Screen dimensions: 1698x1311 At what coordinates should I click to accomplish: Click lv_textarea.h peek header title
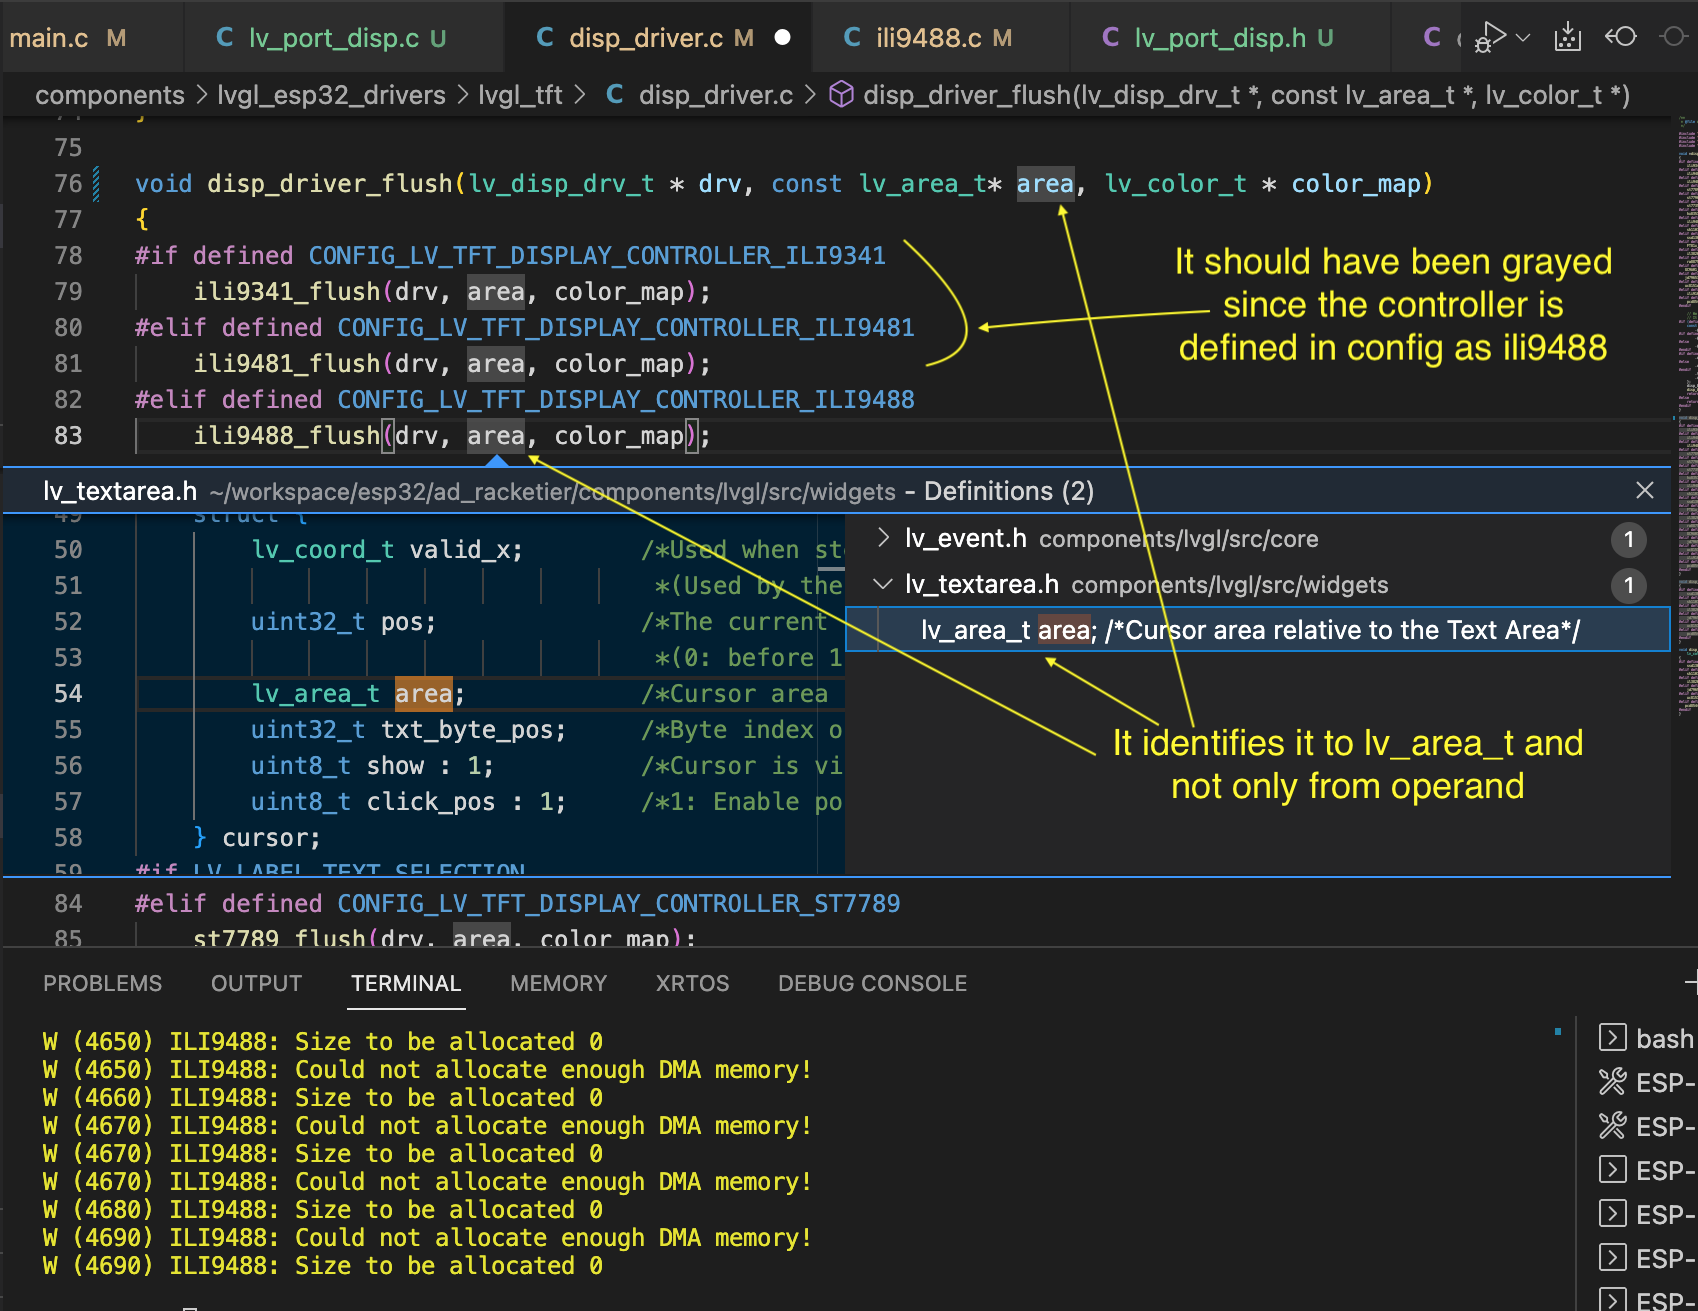pyautogui.click(x=120, y=491)
